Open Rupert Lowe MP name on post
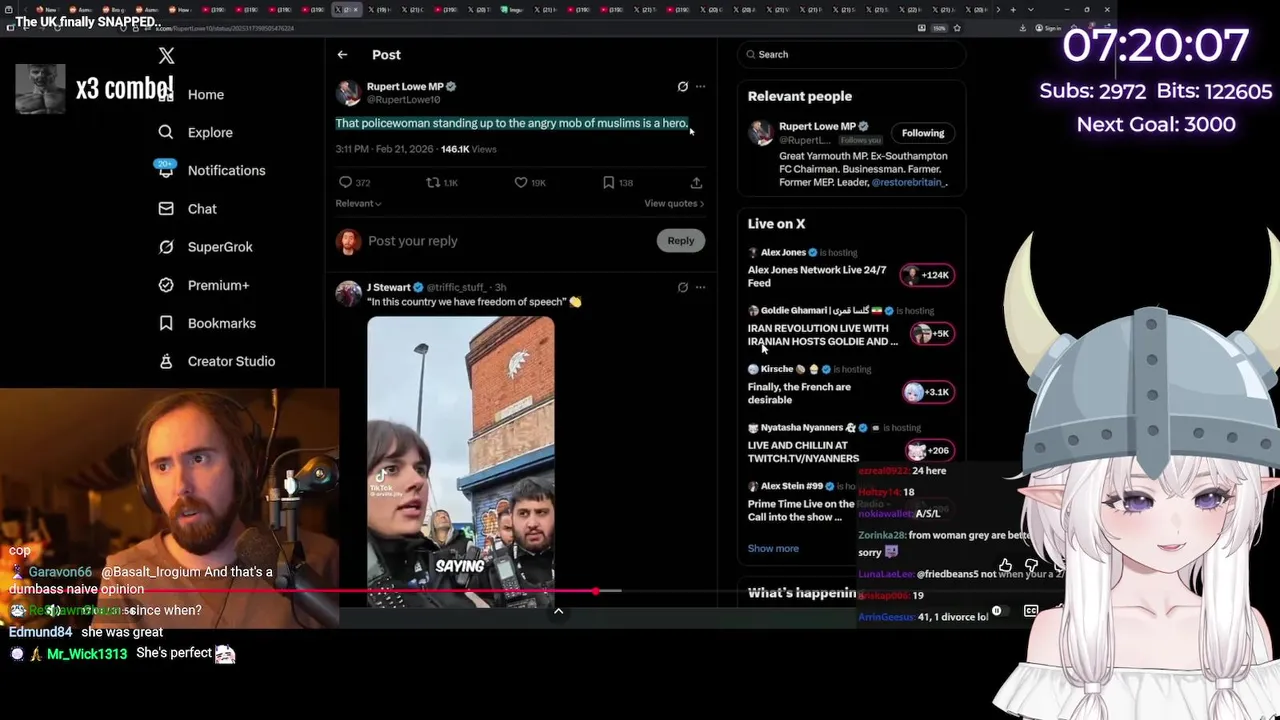Image resolution: width=1280 pixels, height=720 pixels. click(x=405, y=87)
